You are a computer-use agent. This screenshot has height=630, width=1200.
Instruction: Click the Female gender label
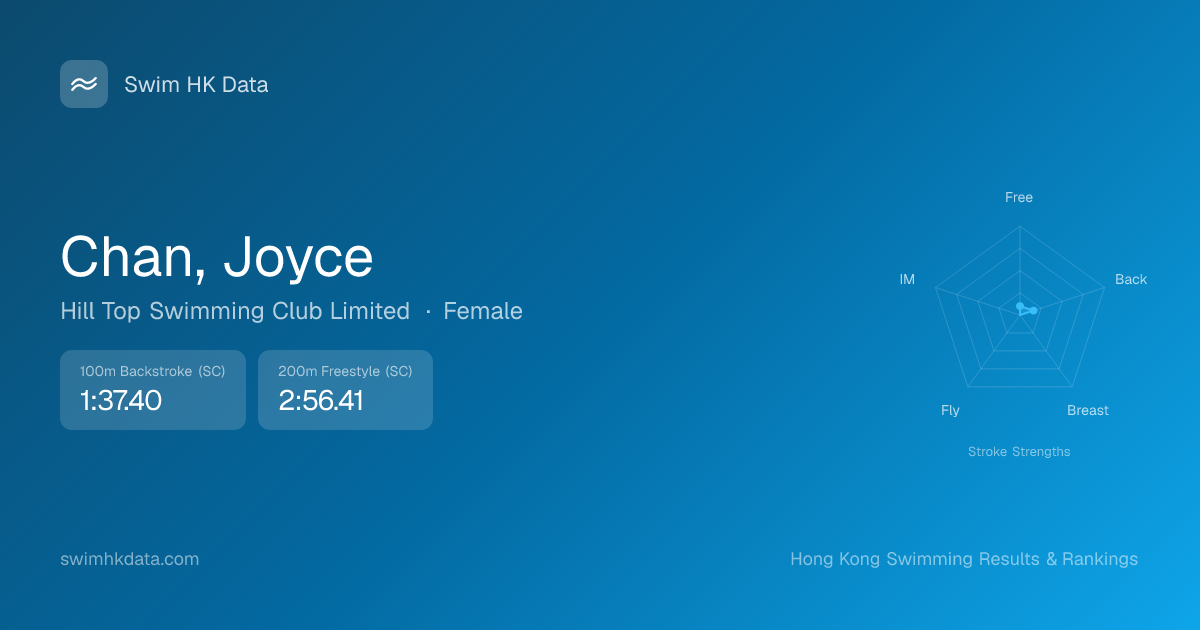(483, 311)
